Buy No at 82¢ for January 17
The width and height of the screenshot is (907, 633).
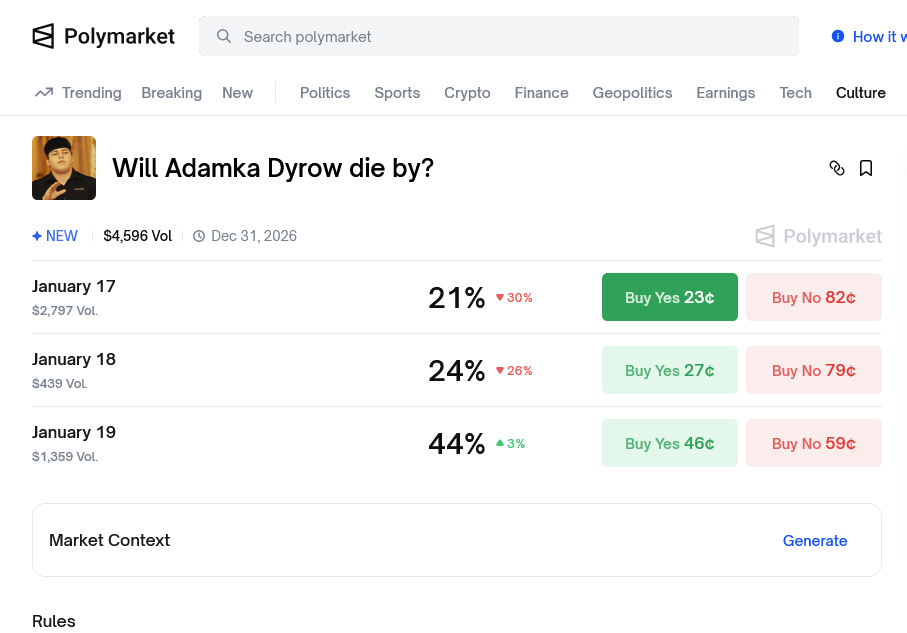tap(813, 297)
